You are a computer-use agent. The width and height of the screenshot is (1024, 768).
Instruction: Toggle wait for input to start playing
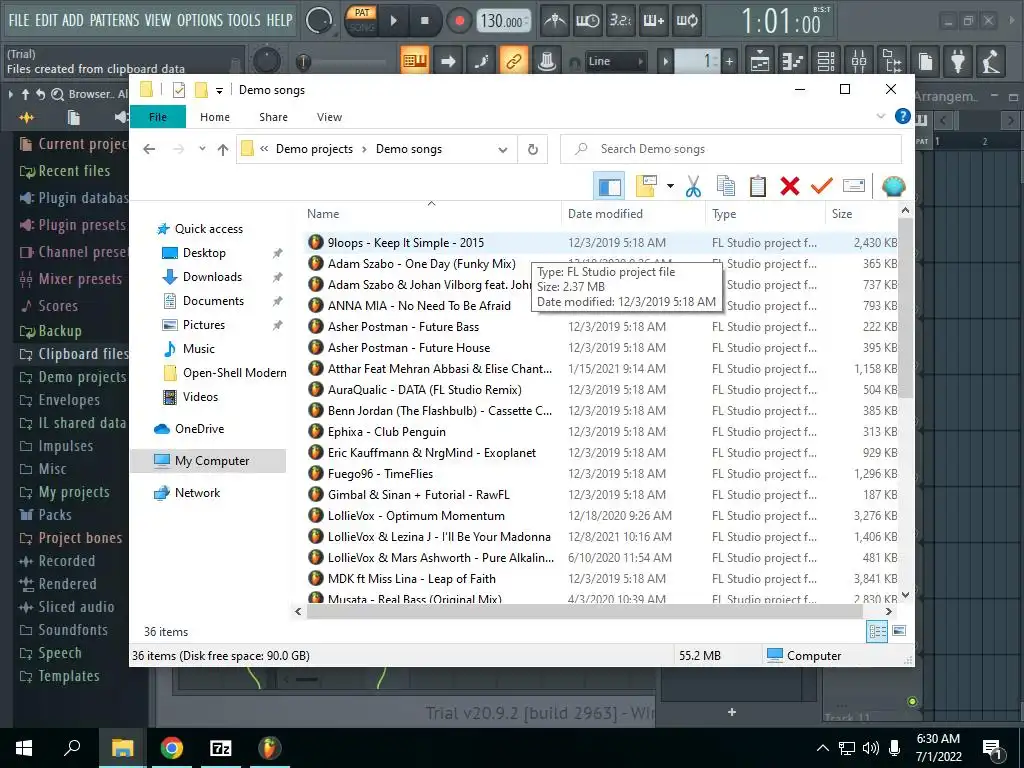click(587, 21)
